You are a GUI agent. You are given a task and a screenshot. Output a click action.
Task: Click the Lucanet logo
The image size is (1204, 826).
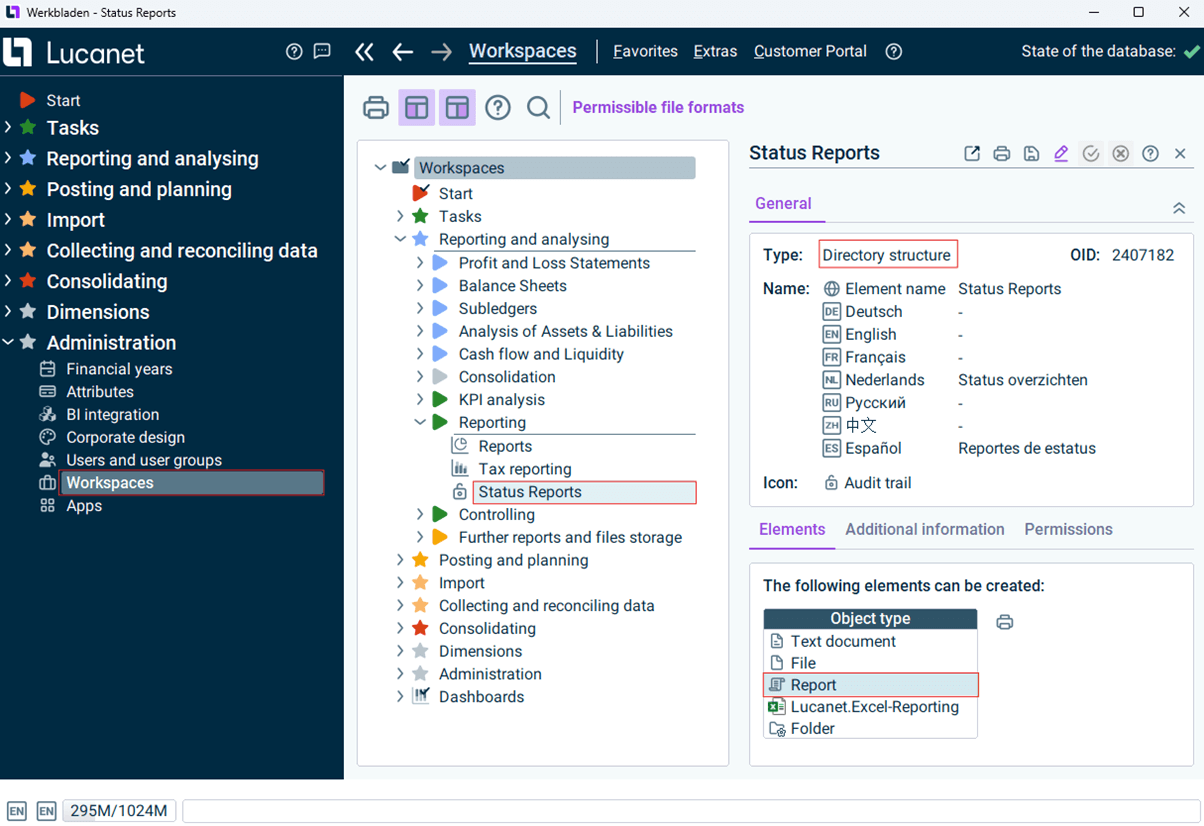pyautogui.click(x=74, y=52)
